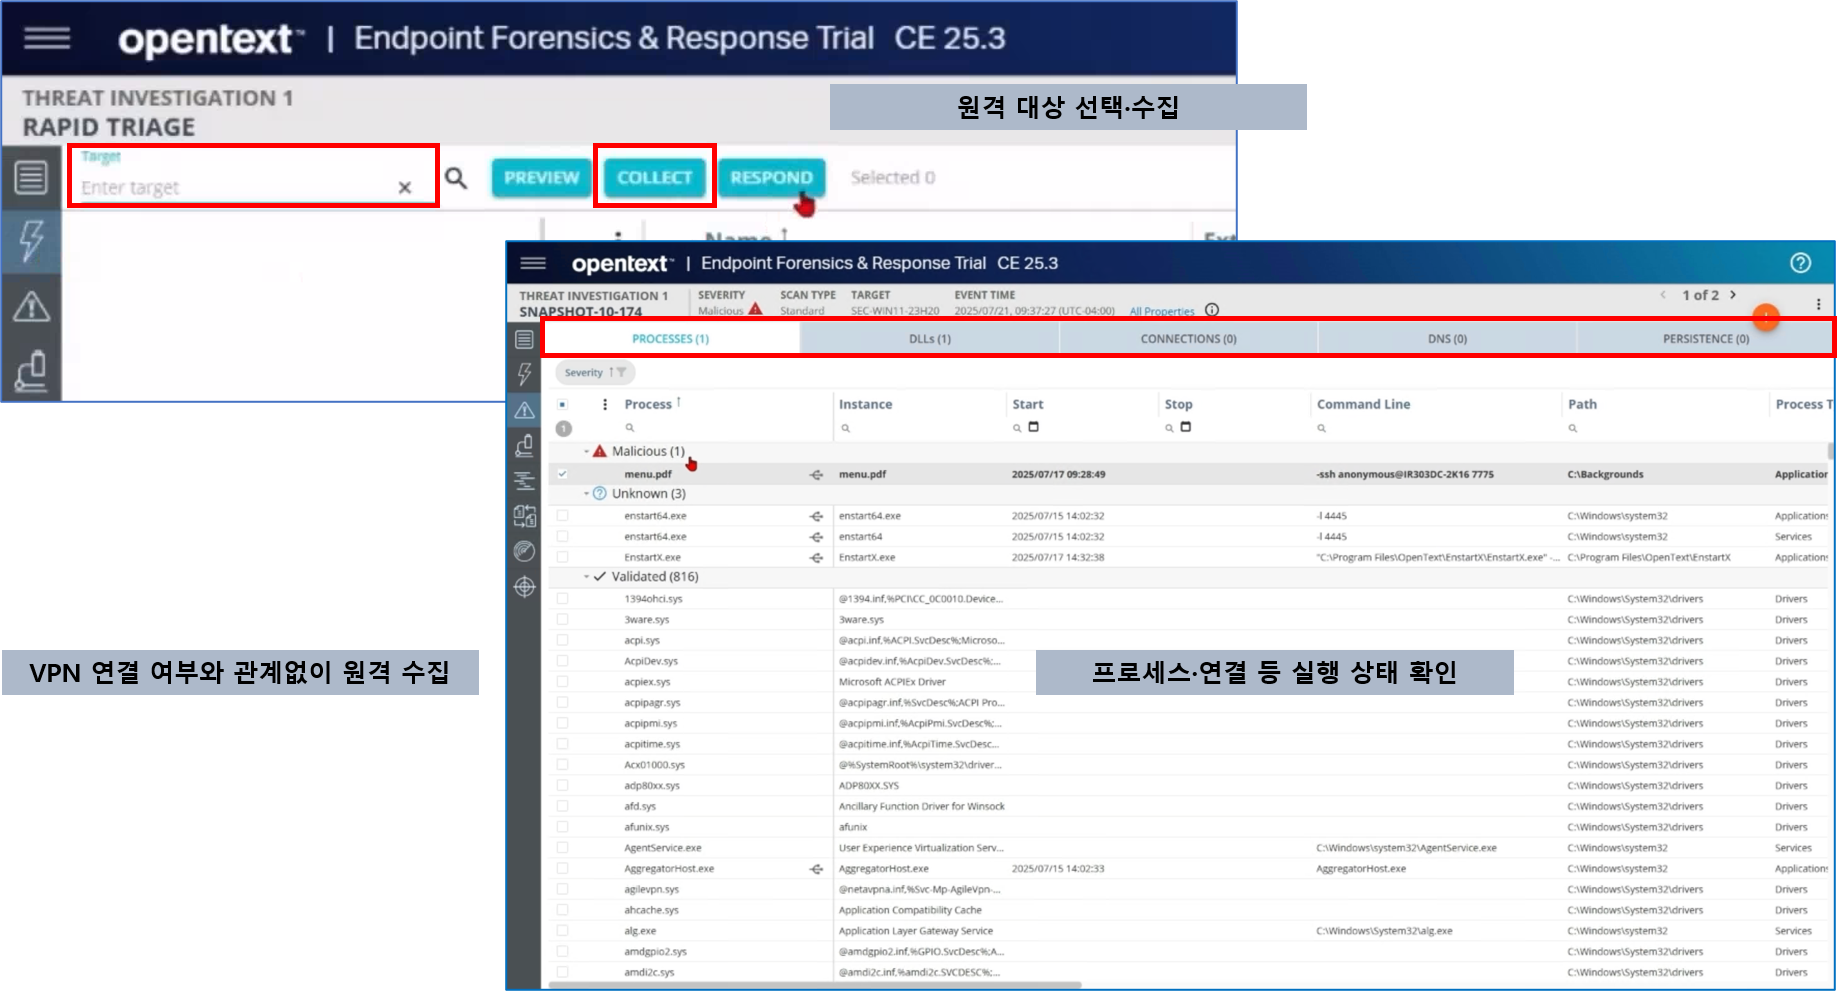The image size is (1837, 991).
Task: Select the lightning icon in the snapshot sidebar
Action: [x=524, y=374]
